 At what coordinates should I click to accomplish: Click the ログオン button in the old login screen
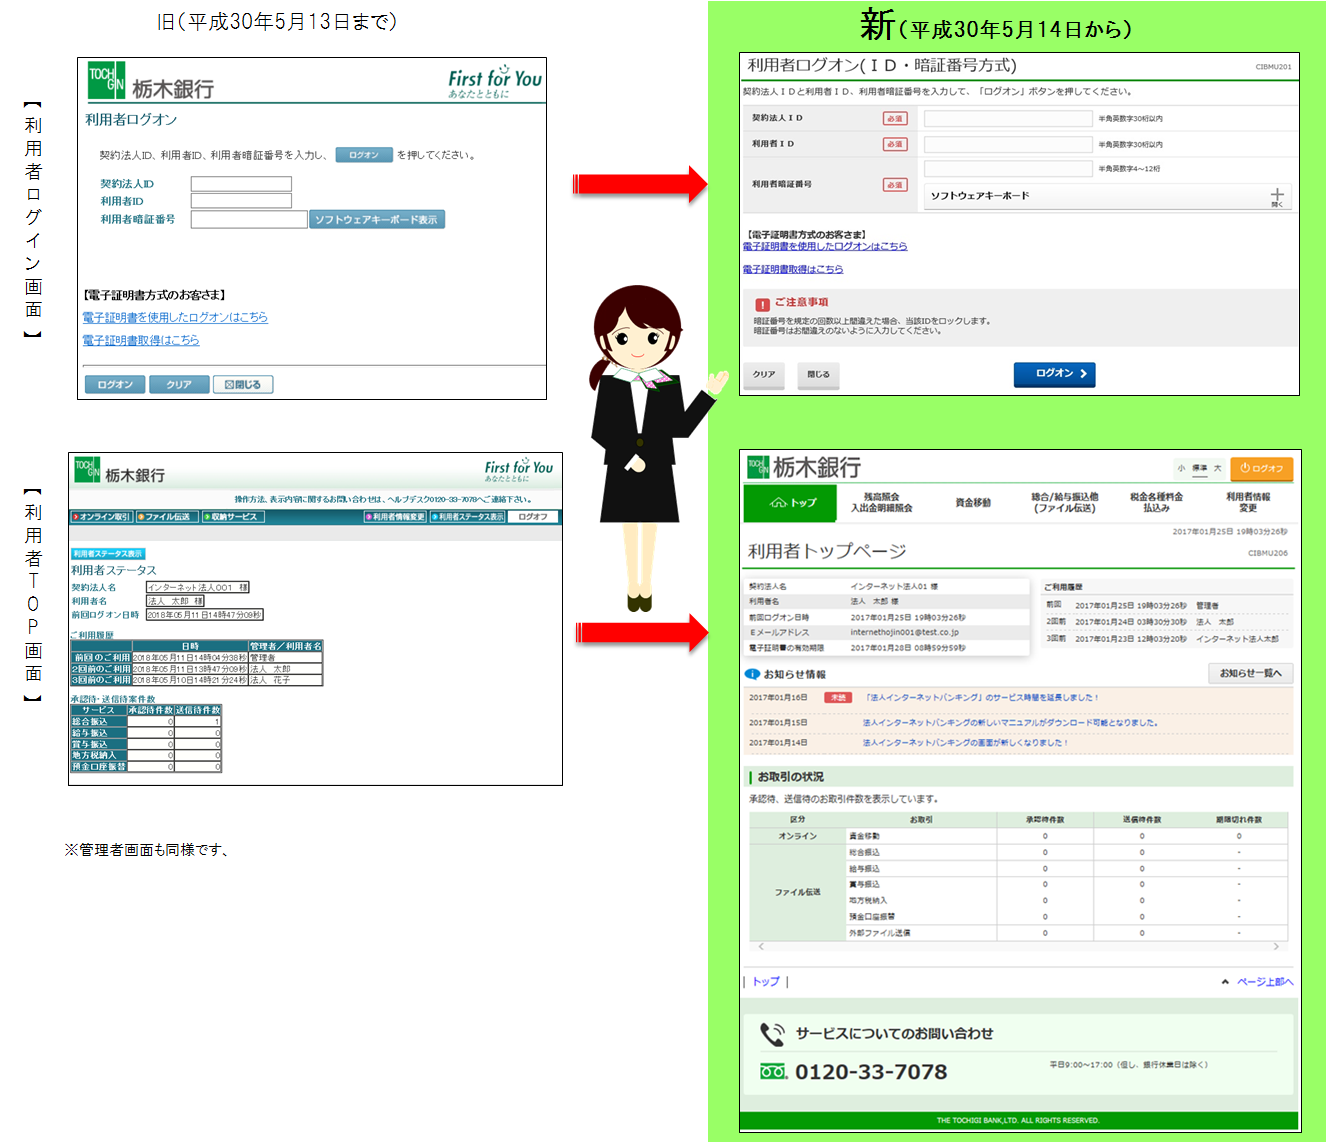tap(115, 384)
